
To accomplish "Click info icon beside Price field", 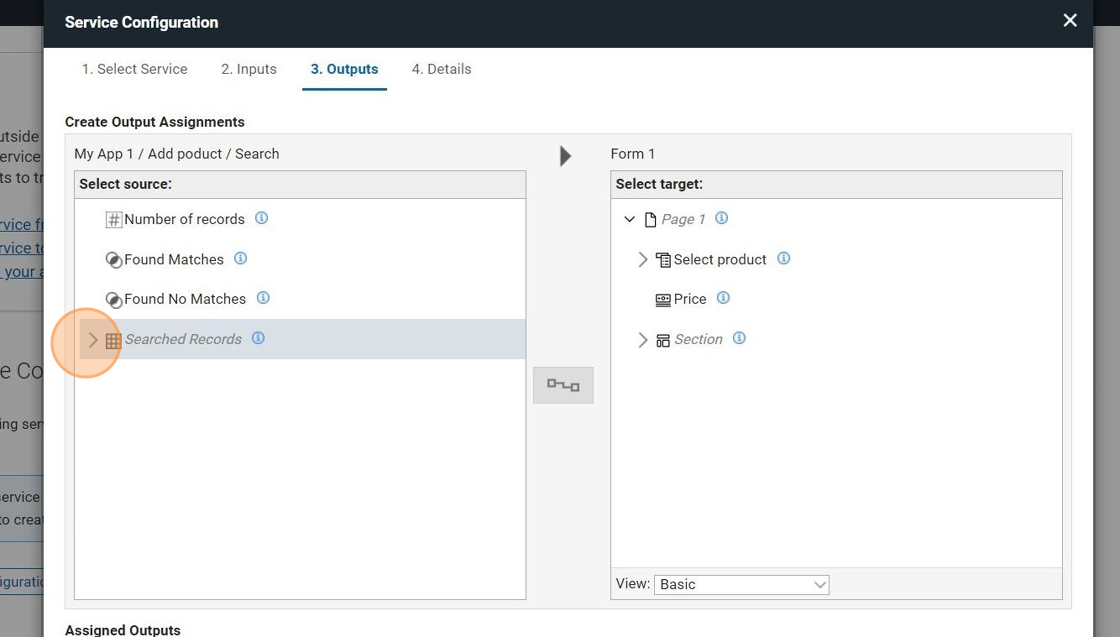I will (723, 298).
